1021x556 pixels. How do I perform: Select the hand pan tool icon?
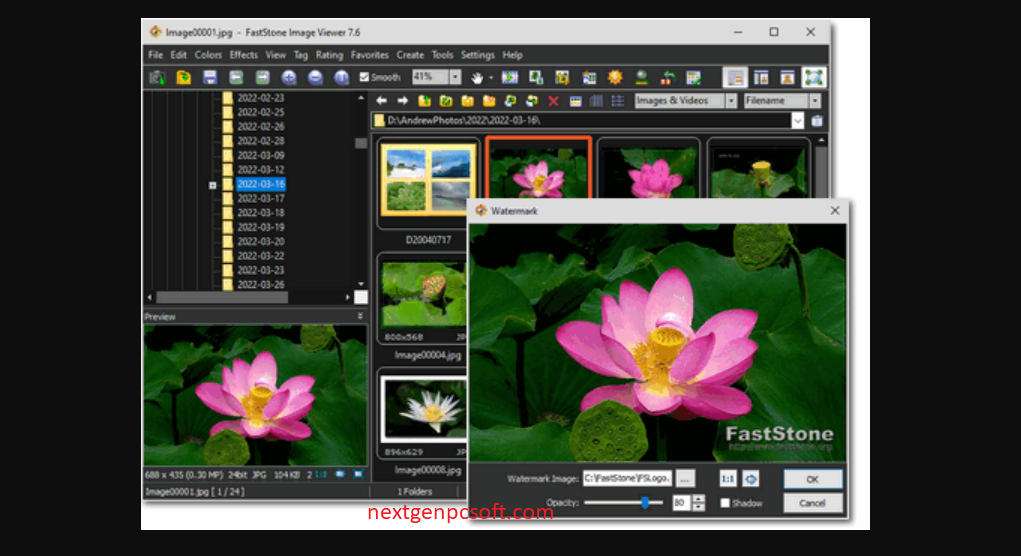(x=477, y=77)
